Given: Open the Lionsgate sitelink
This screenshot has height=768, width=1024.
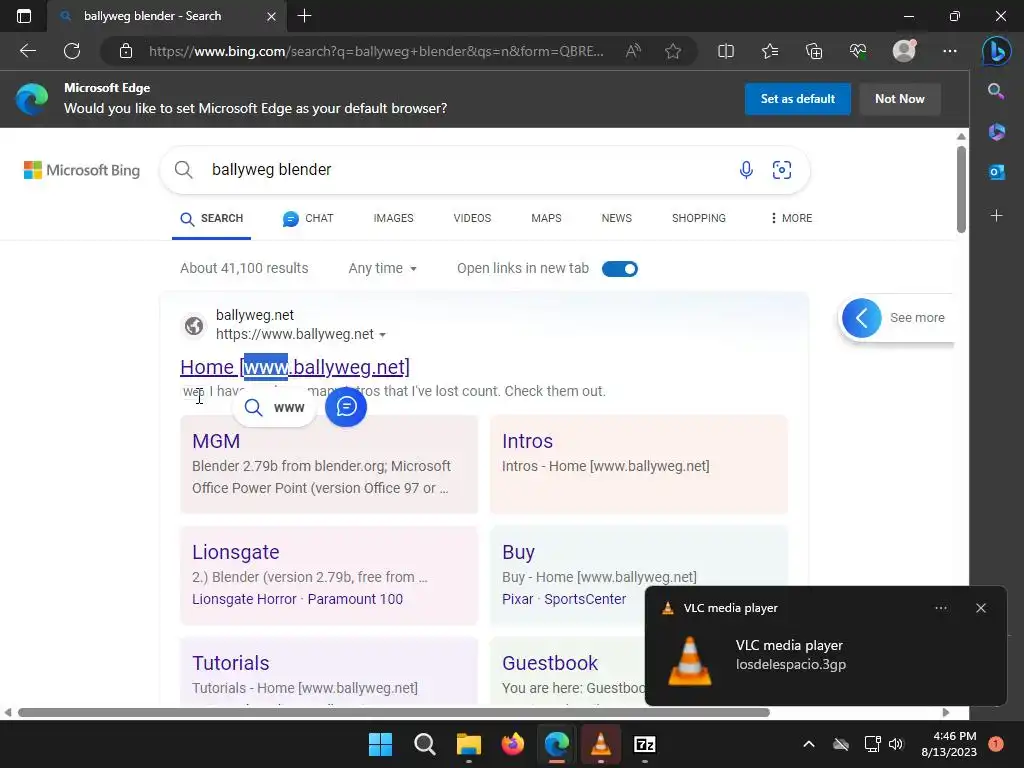Looking at the screenshot, I should (236, 552).
